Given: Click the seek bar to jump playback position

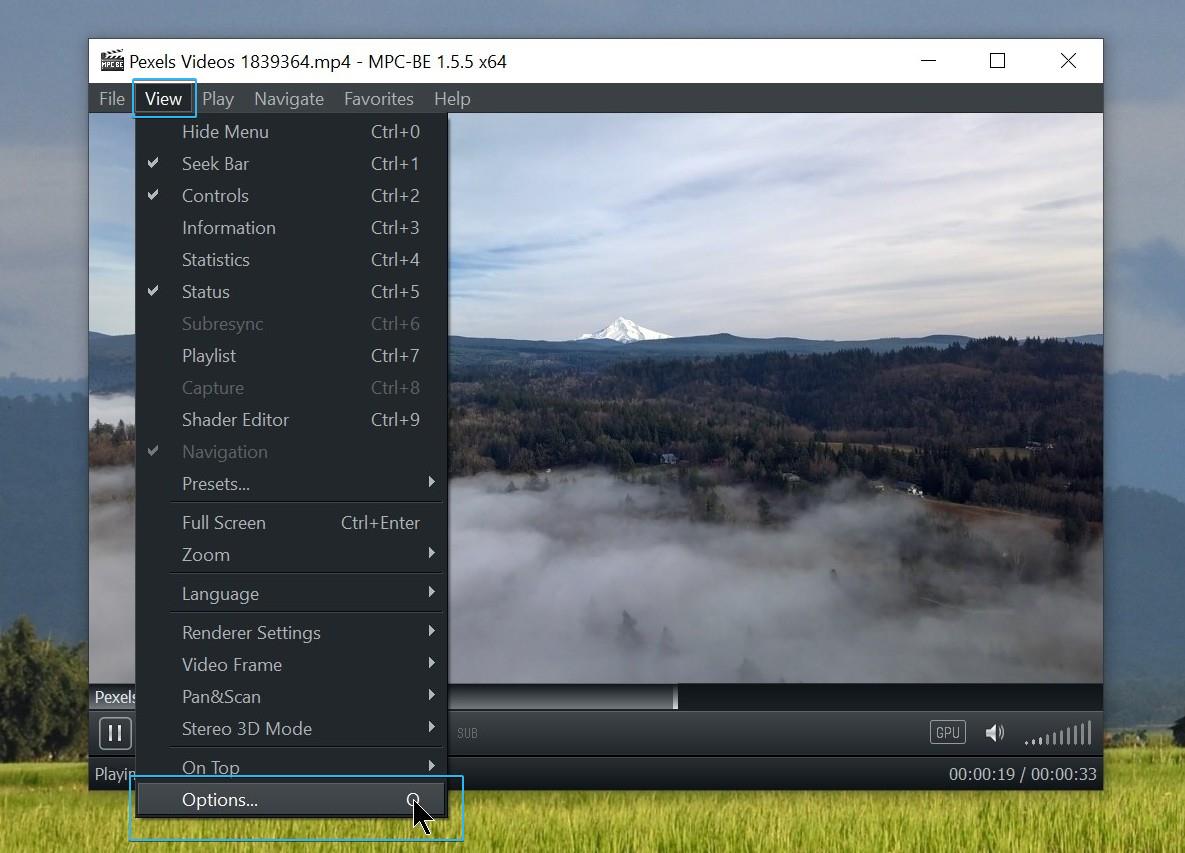Looking at the screenshot, I should [800, 697].
